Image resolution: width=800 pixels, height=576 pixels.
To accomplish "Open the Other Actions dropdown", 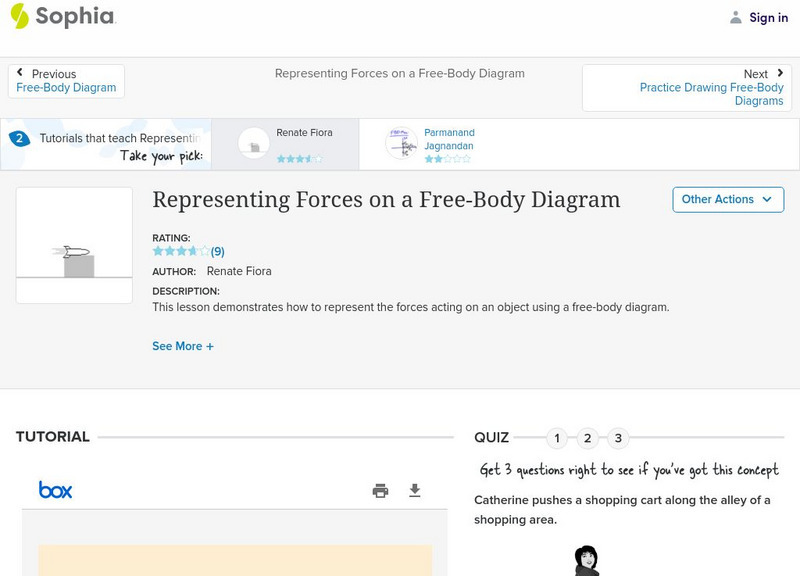I will click(x=727, y=199).
